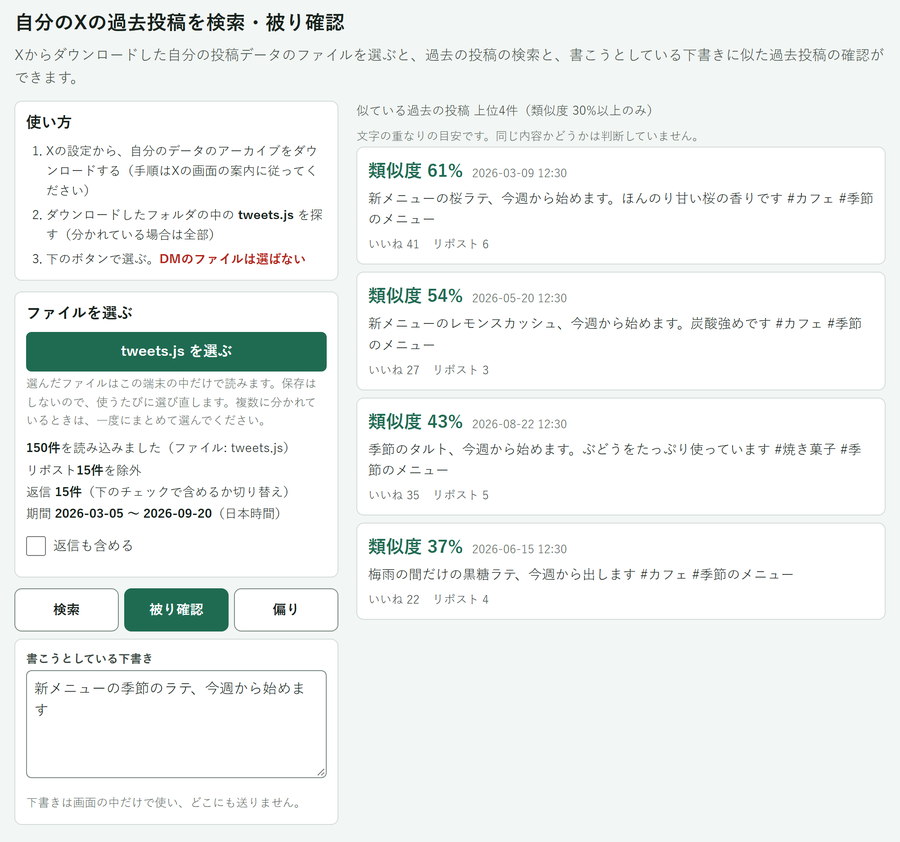This screenshot has width=900, height=842.
Task: Click the instruction step mentioning tweets.js
Action: (x=184, y=225)
